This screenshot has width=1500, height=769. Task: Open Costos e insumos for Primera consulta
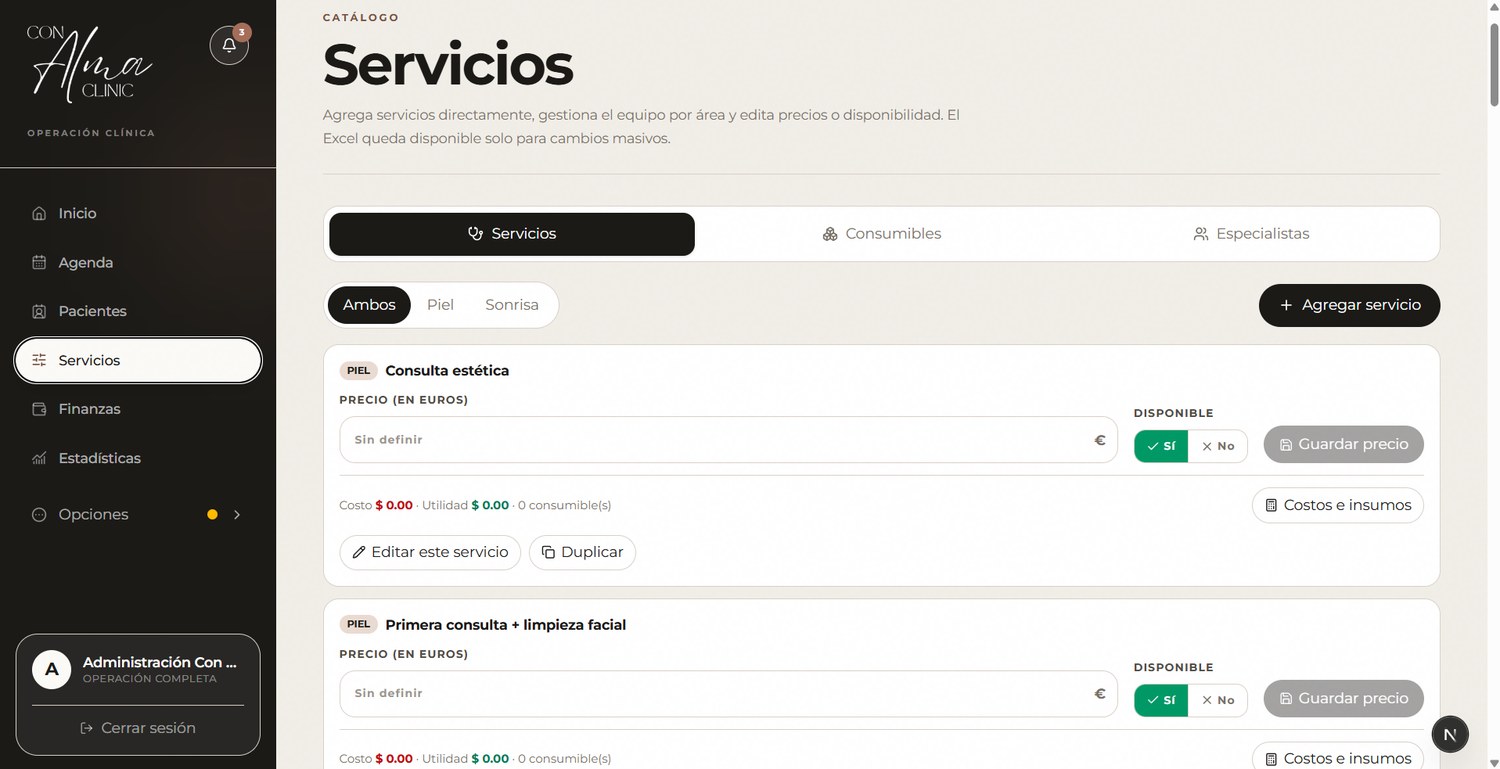click(x=1338, y=758)
